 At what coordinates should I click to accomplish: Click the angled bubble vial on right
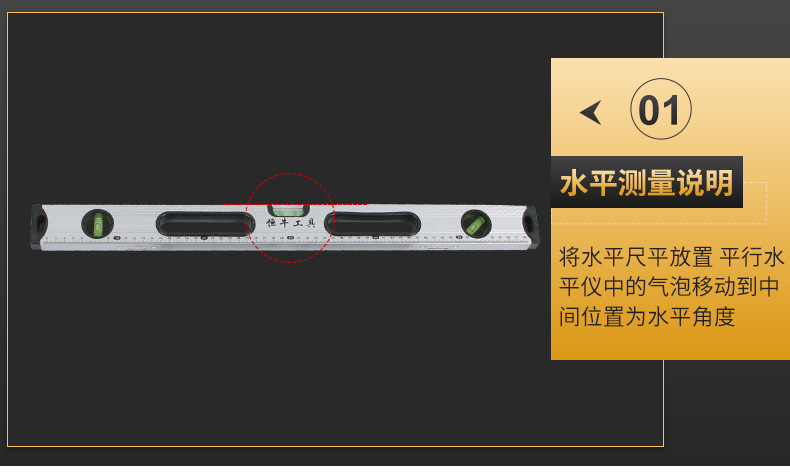476,224
